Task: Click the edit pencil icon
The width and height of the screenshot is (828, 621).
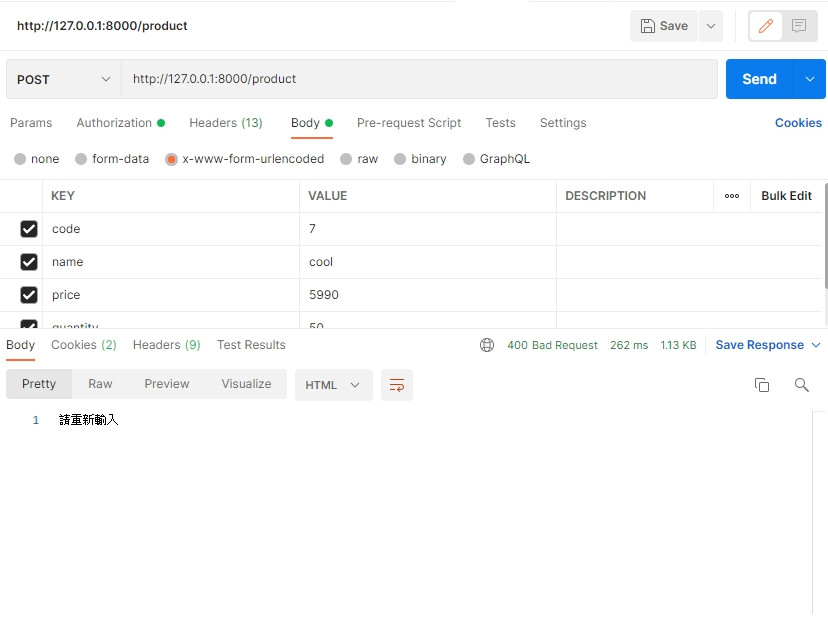Action: pos(766,26)
